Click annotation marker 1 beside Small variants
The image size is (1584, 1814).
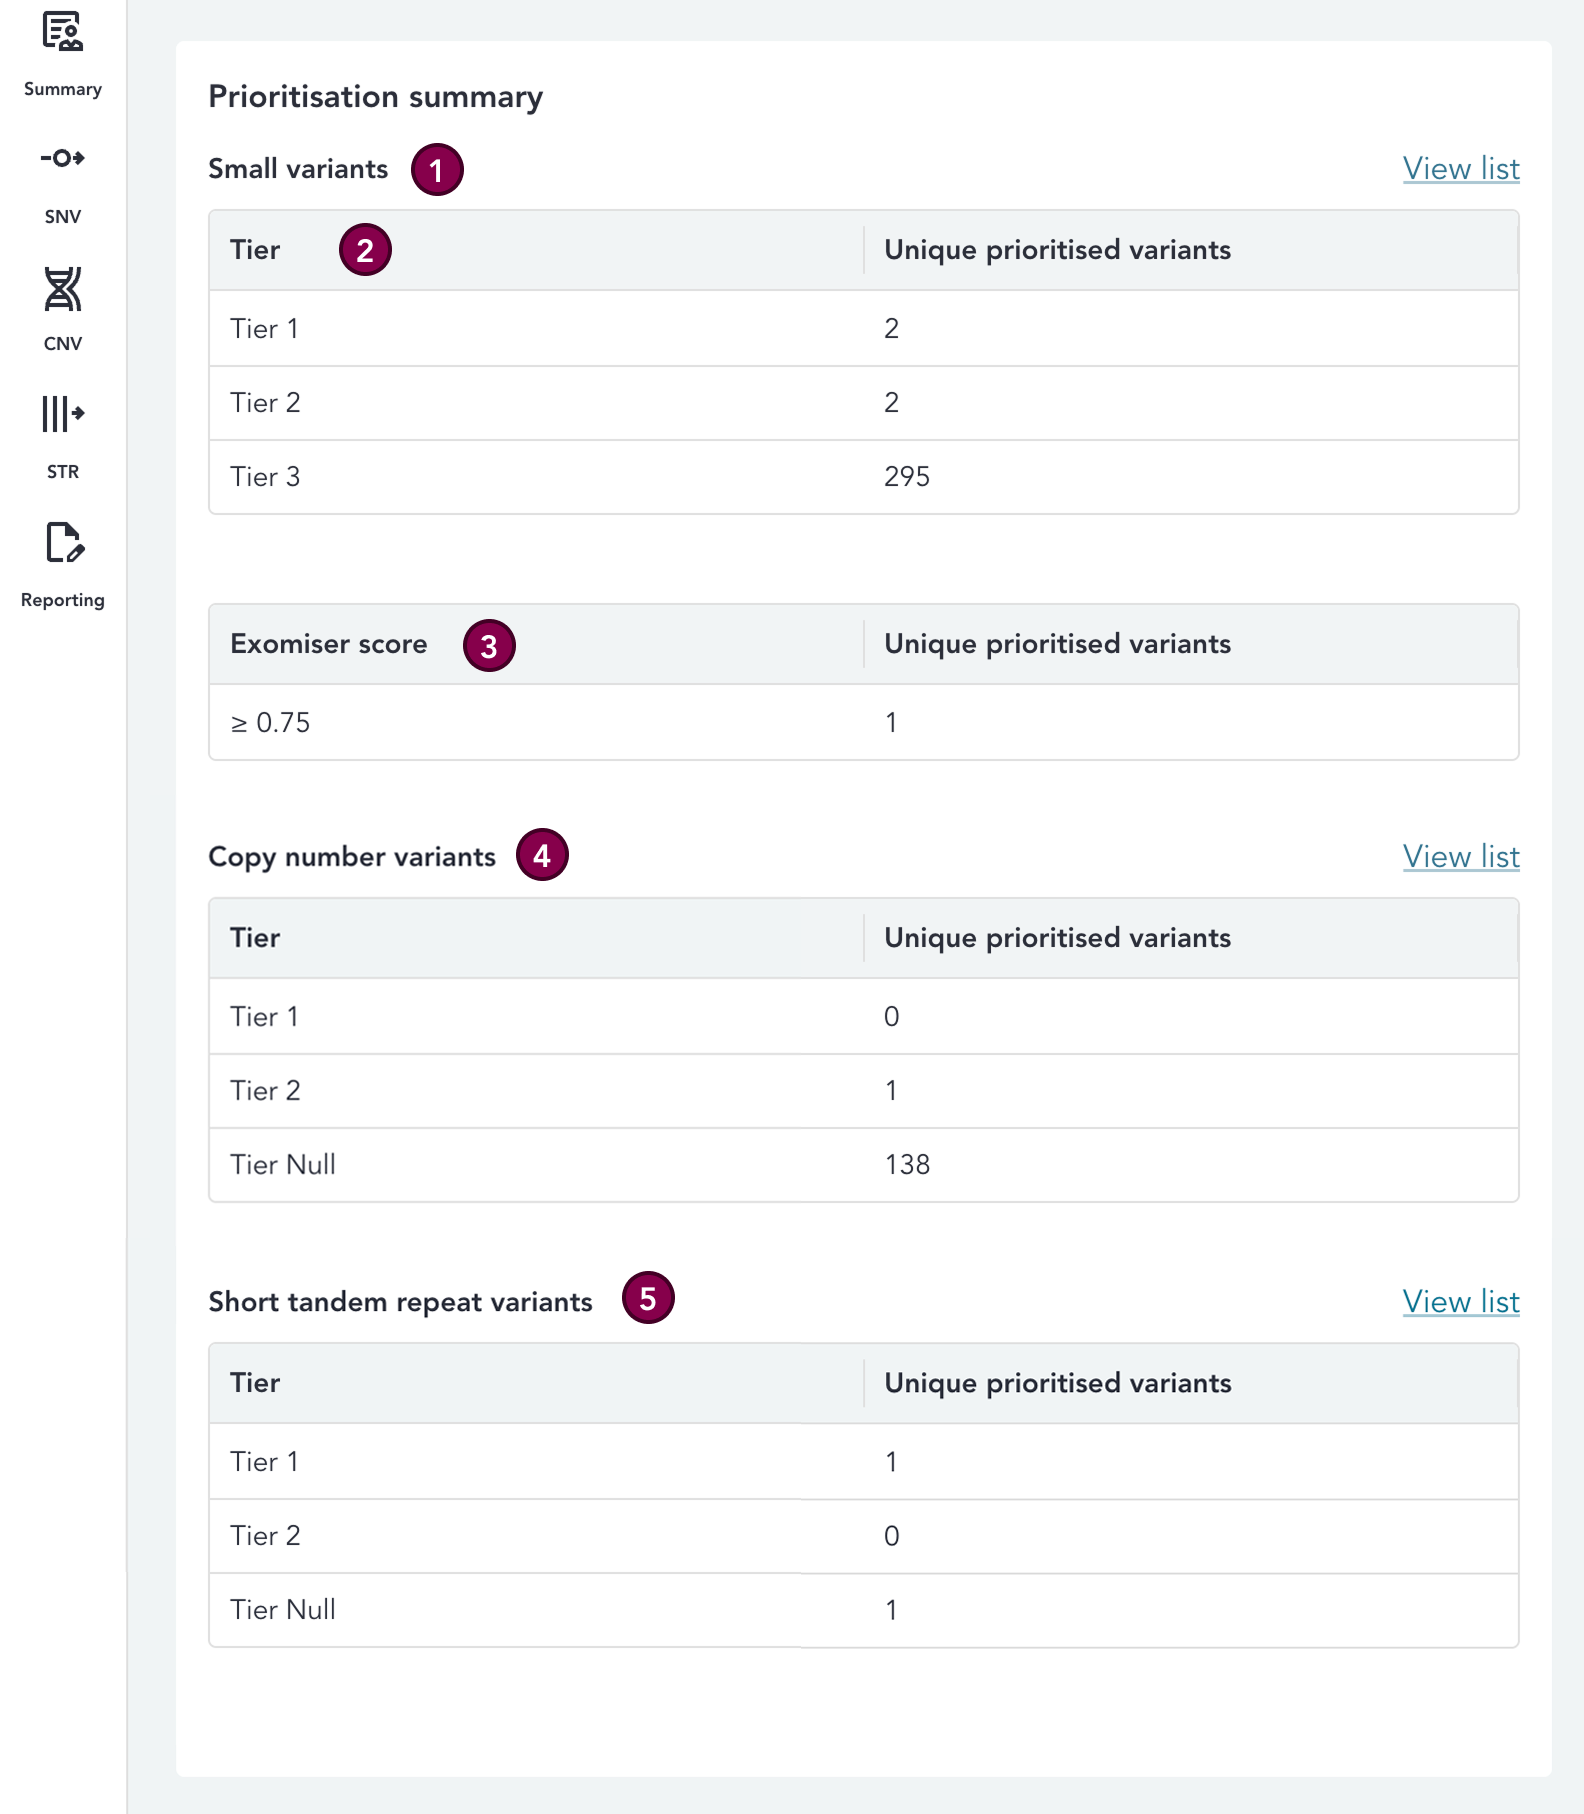click(x=437, y=170)
